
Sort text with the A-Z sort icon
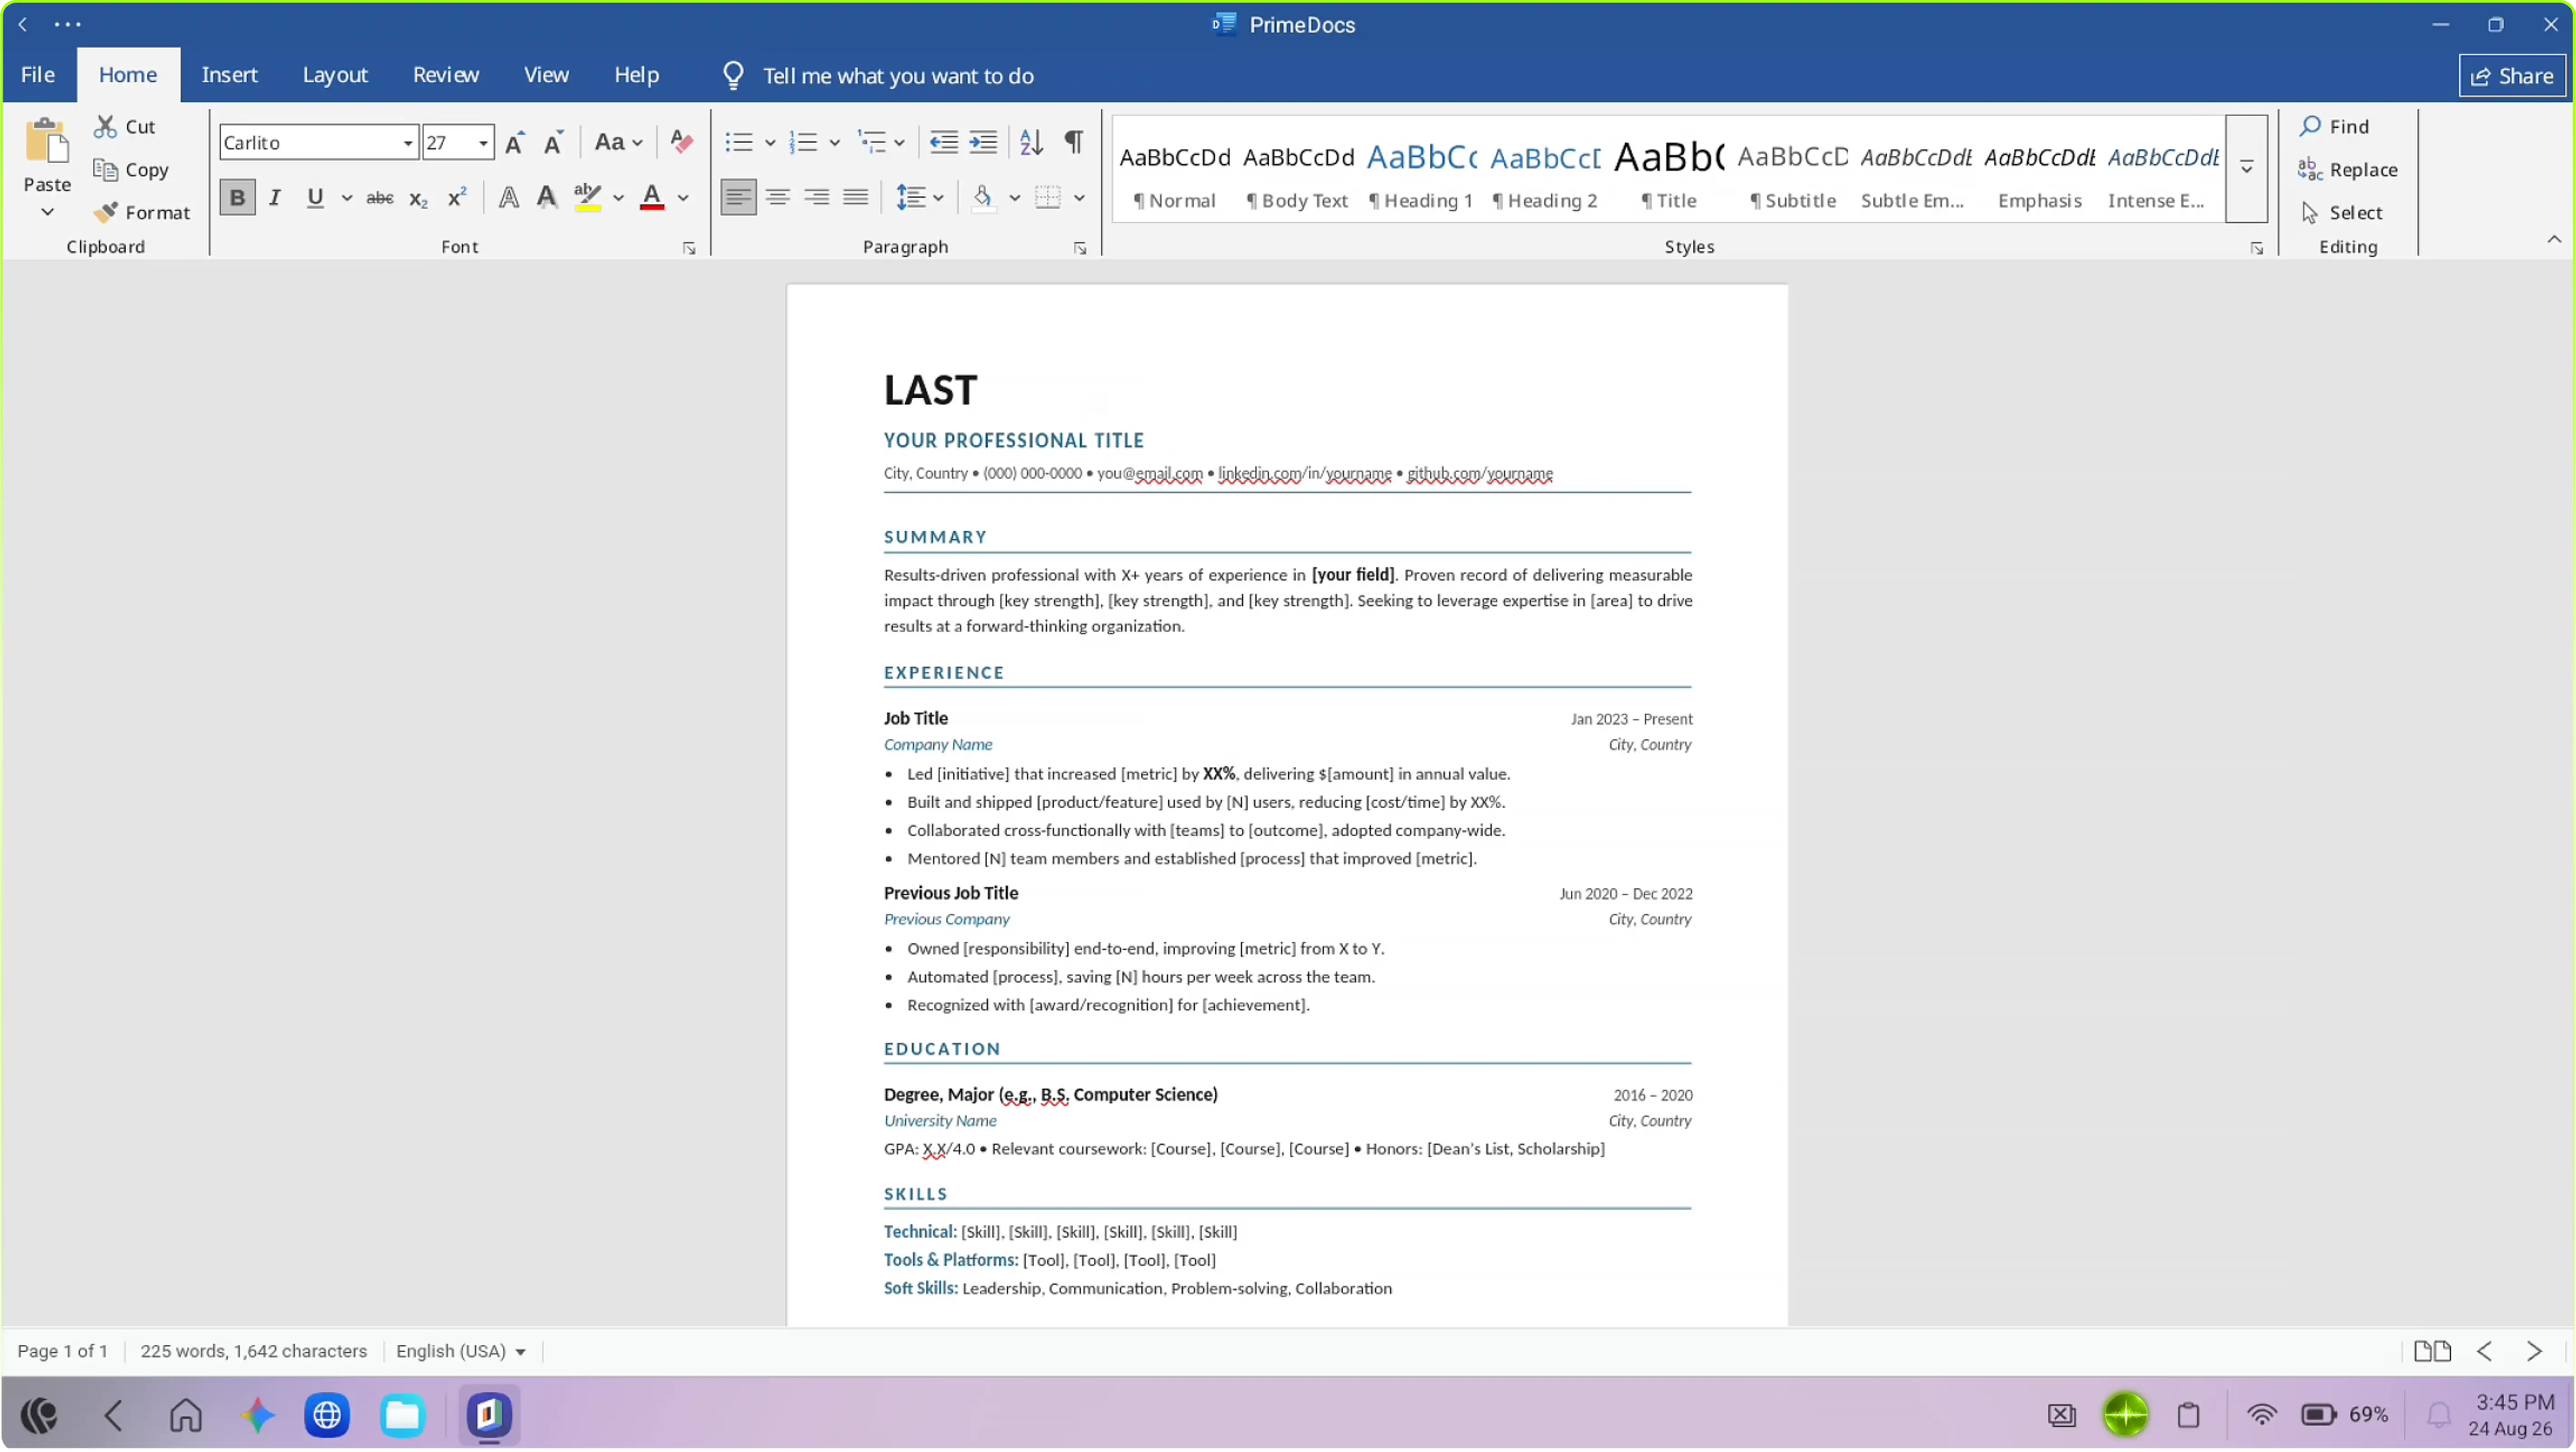pos(1032,143)
